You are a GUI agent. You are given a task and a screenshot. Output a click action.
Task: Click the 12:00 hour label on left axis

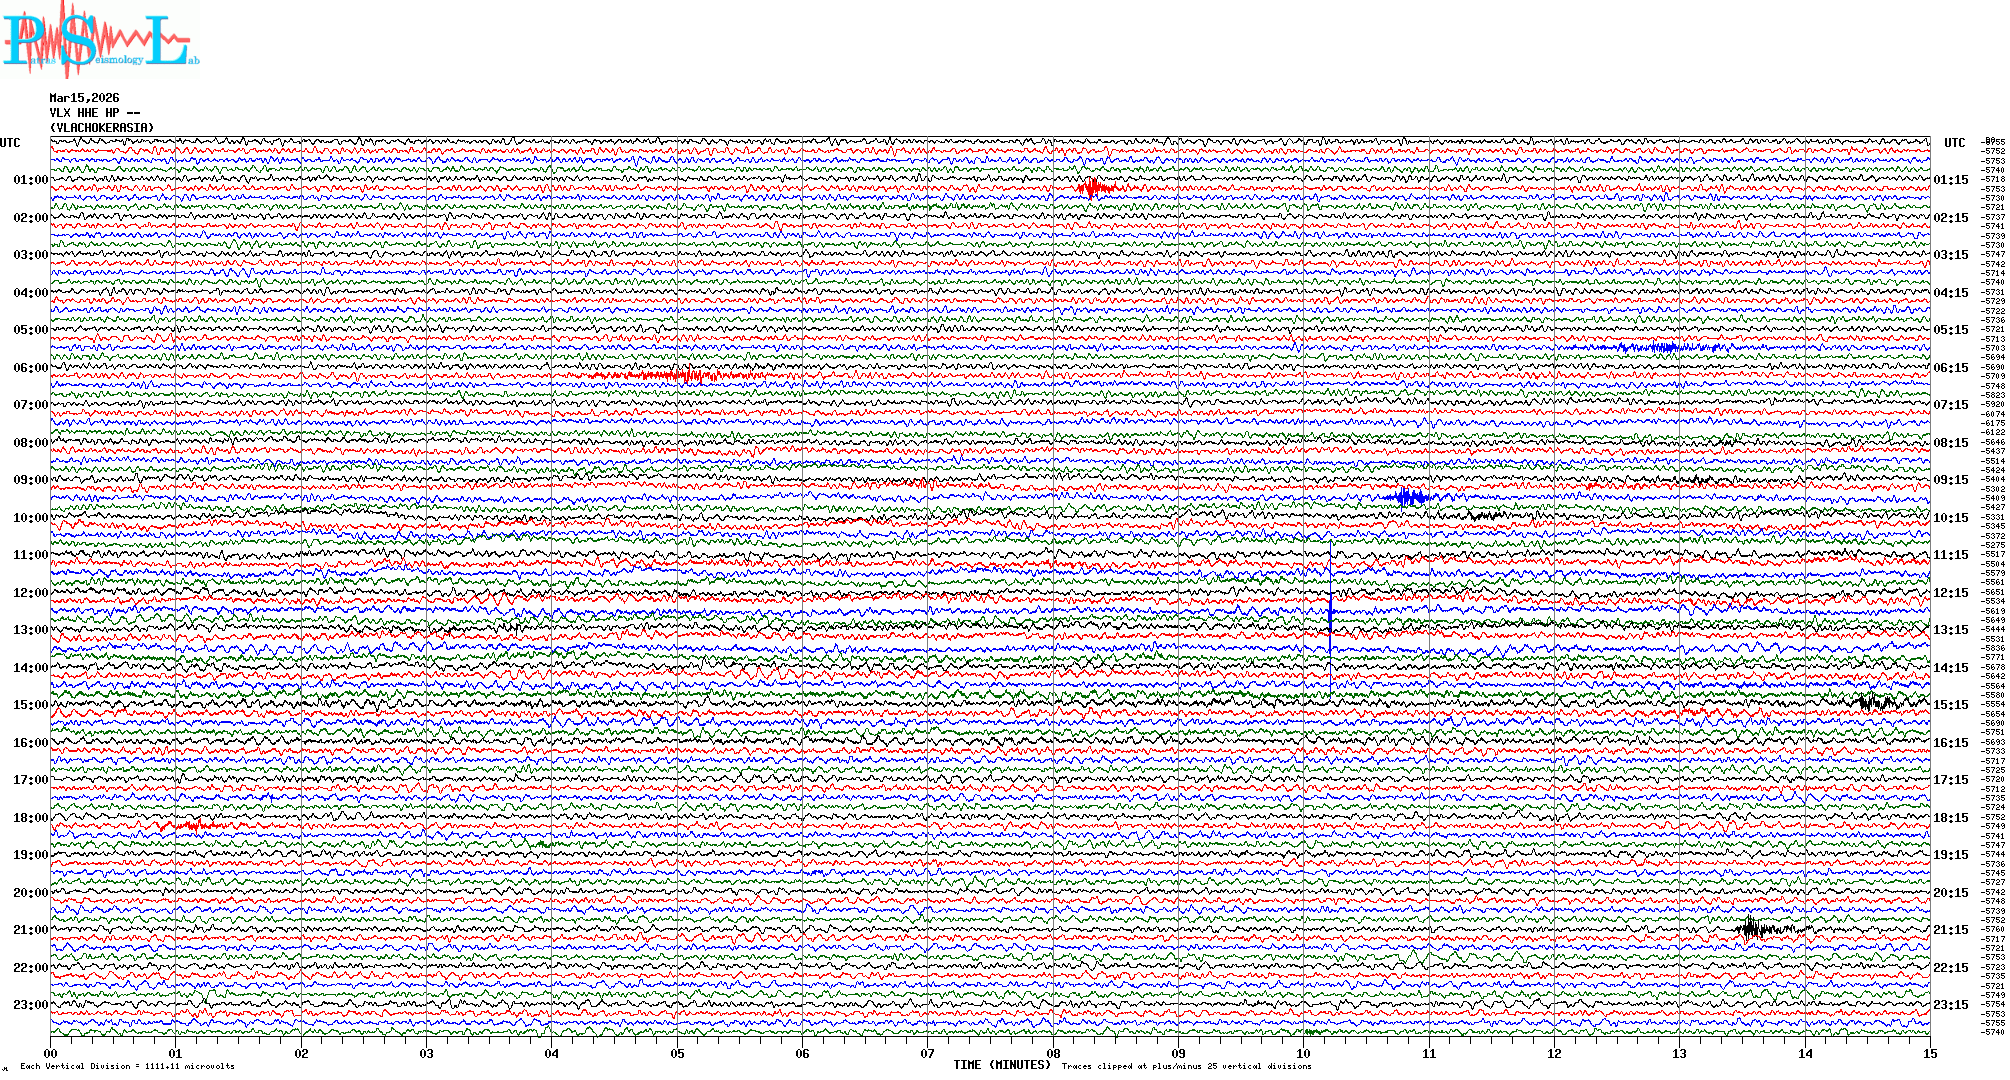pos(30,593)
